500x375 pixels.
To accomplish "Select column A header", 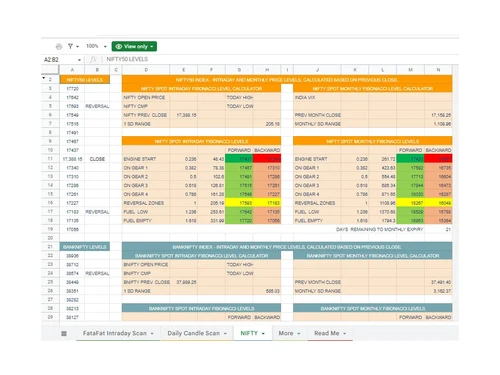I will click(x=72, y=70).
